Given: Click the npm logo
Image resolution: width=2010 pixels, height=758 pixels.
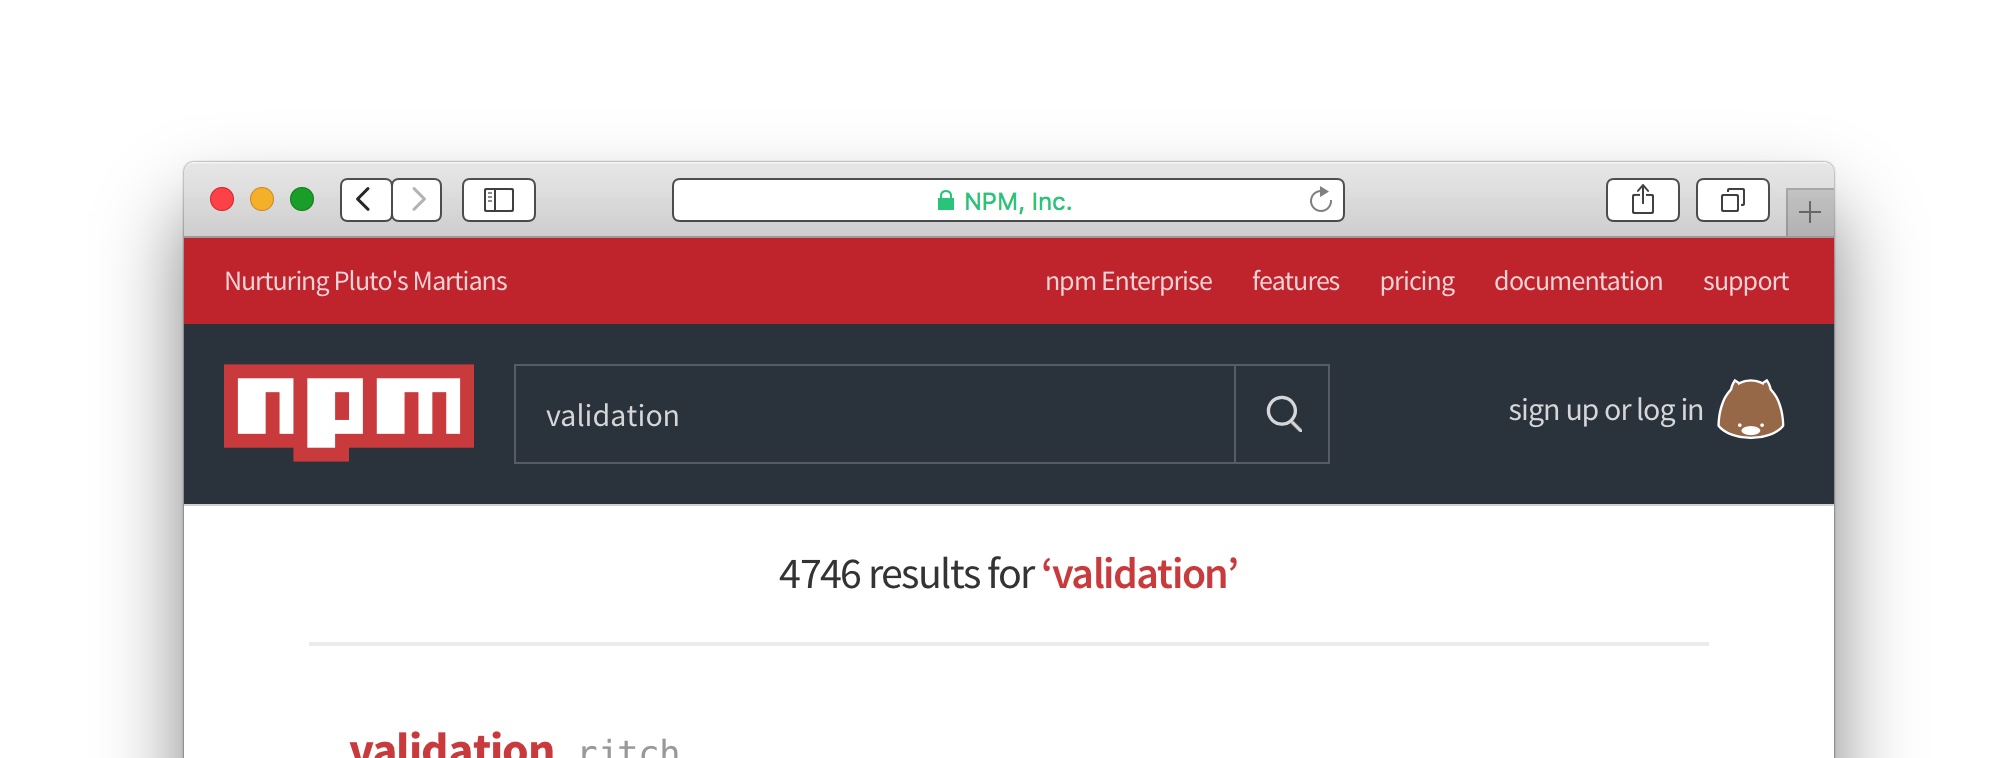Looking at the screenshot, I should coord(349,412).
